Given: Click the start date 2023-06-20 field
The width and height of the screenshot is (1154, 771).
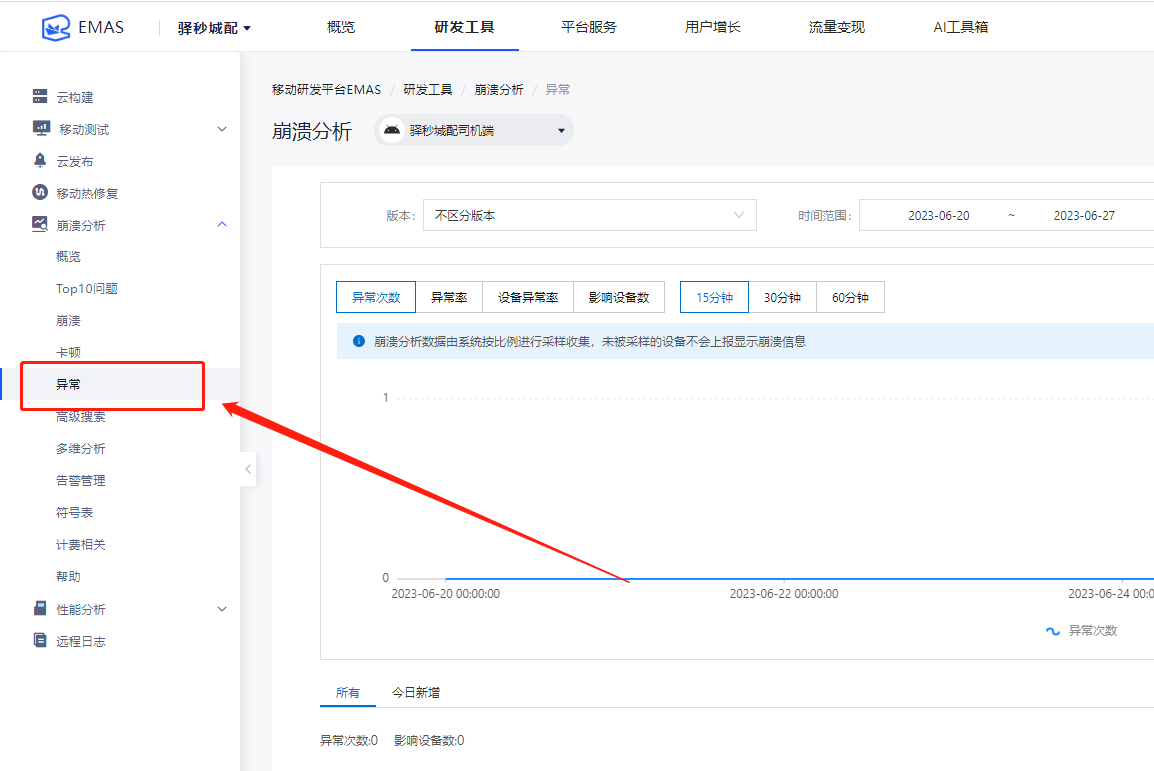Looking at the screenshot, I should click(938, 216).
